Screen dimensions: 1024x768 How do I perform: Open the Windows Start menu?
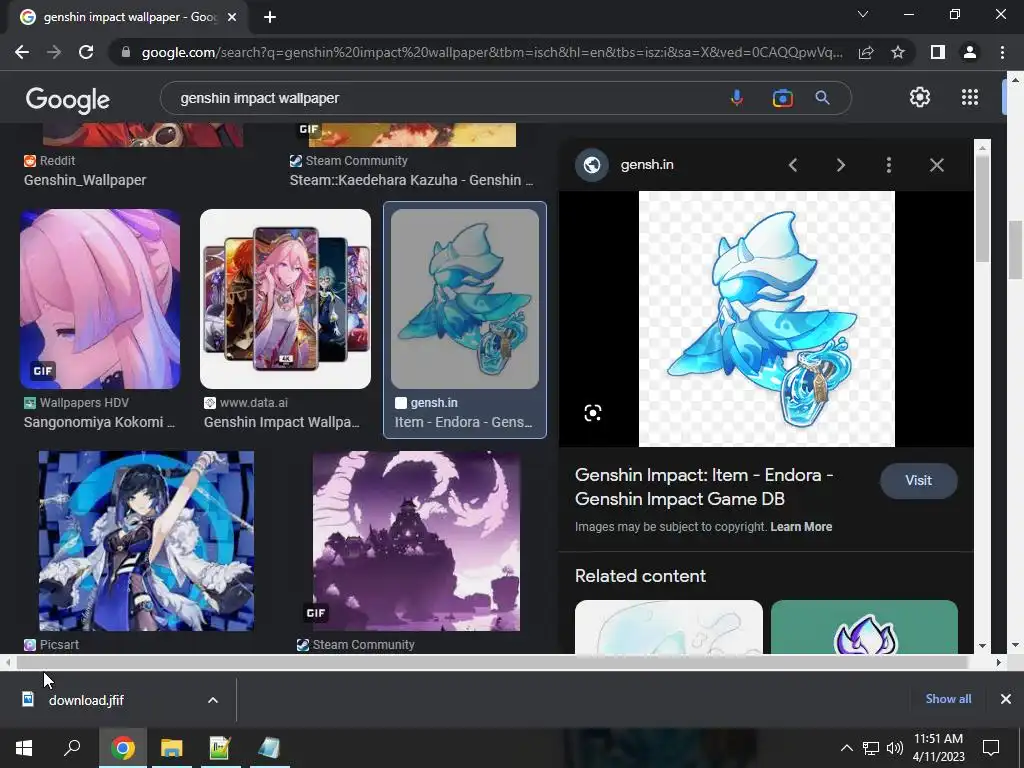[24, 747]
